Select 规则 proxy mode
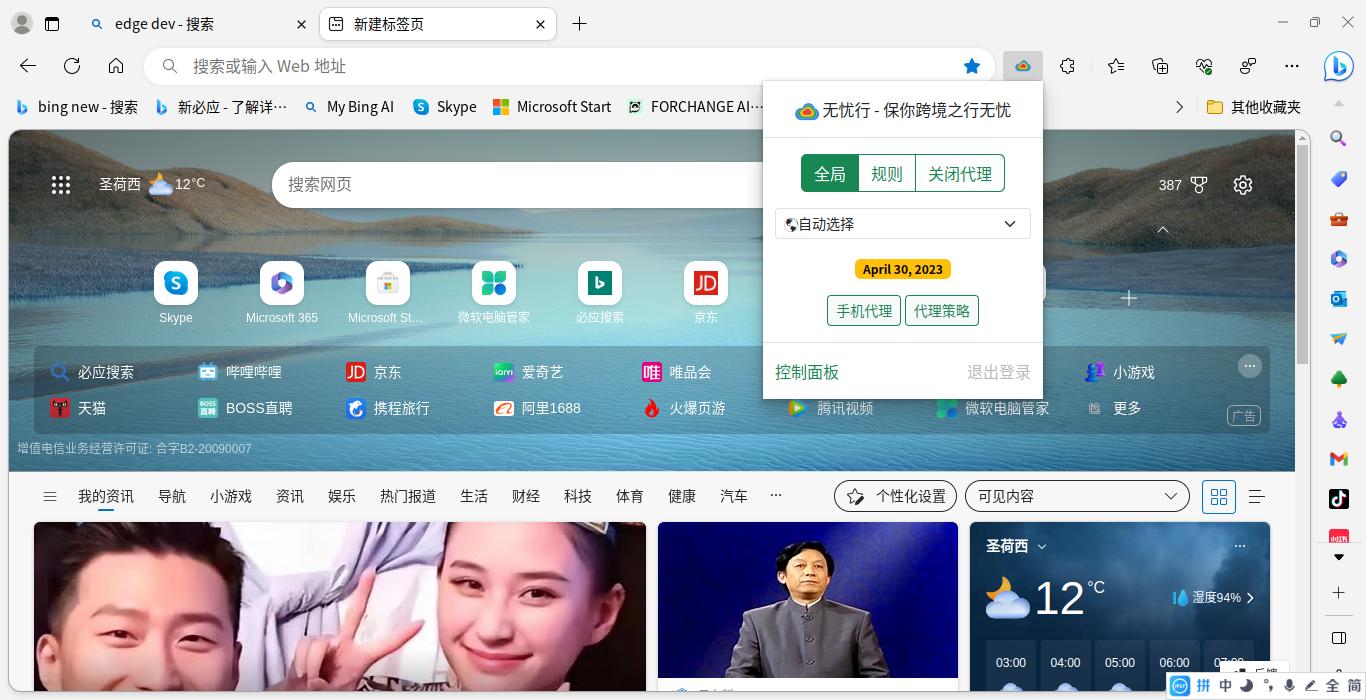The width and height of the screenshot is (1366, 700). pyautogui.click(x=887, y=174)
